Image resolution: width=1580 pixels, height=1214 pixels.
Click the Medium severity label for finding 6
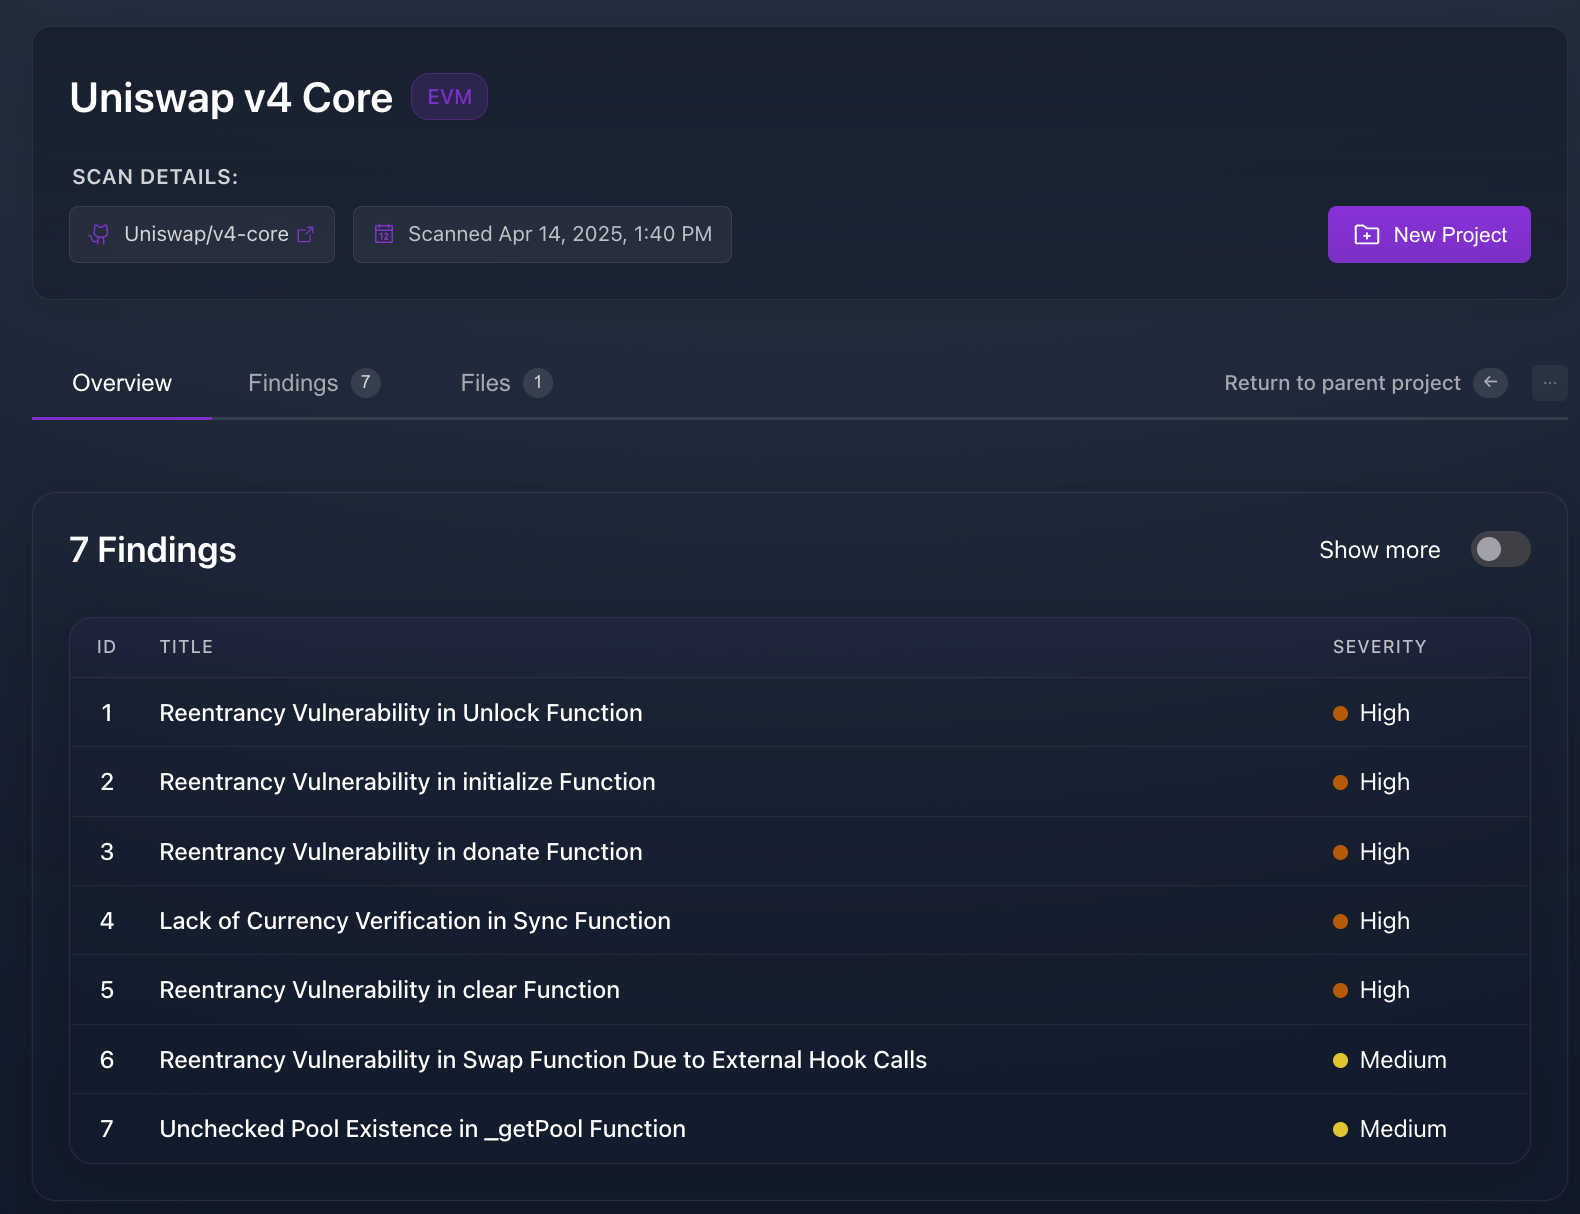[1403, 1060]
